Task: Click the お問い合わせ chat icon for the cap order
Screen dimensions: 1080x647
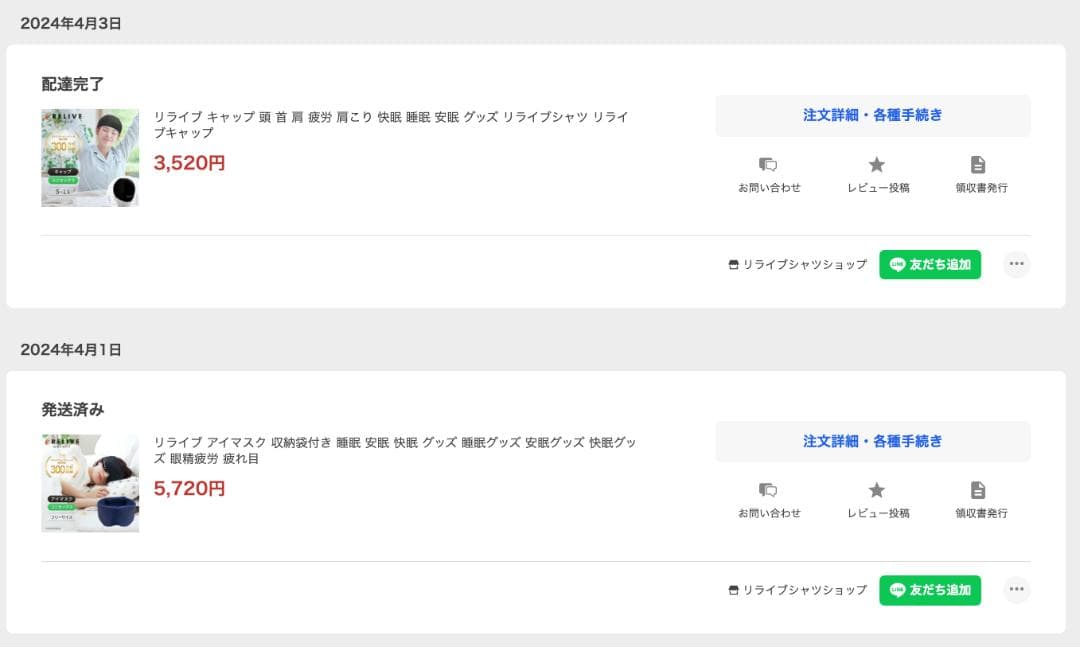Action: point(766,165)
